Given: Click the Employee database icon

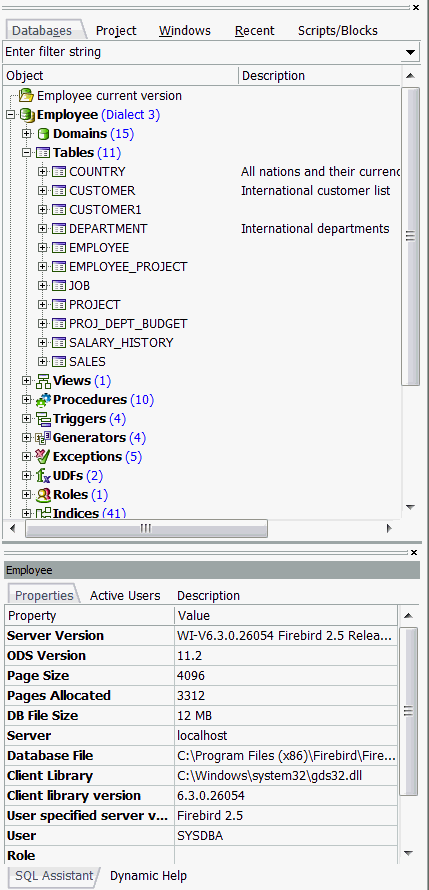Looking at the screenshot, I should (x=27, y=115).
